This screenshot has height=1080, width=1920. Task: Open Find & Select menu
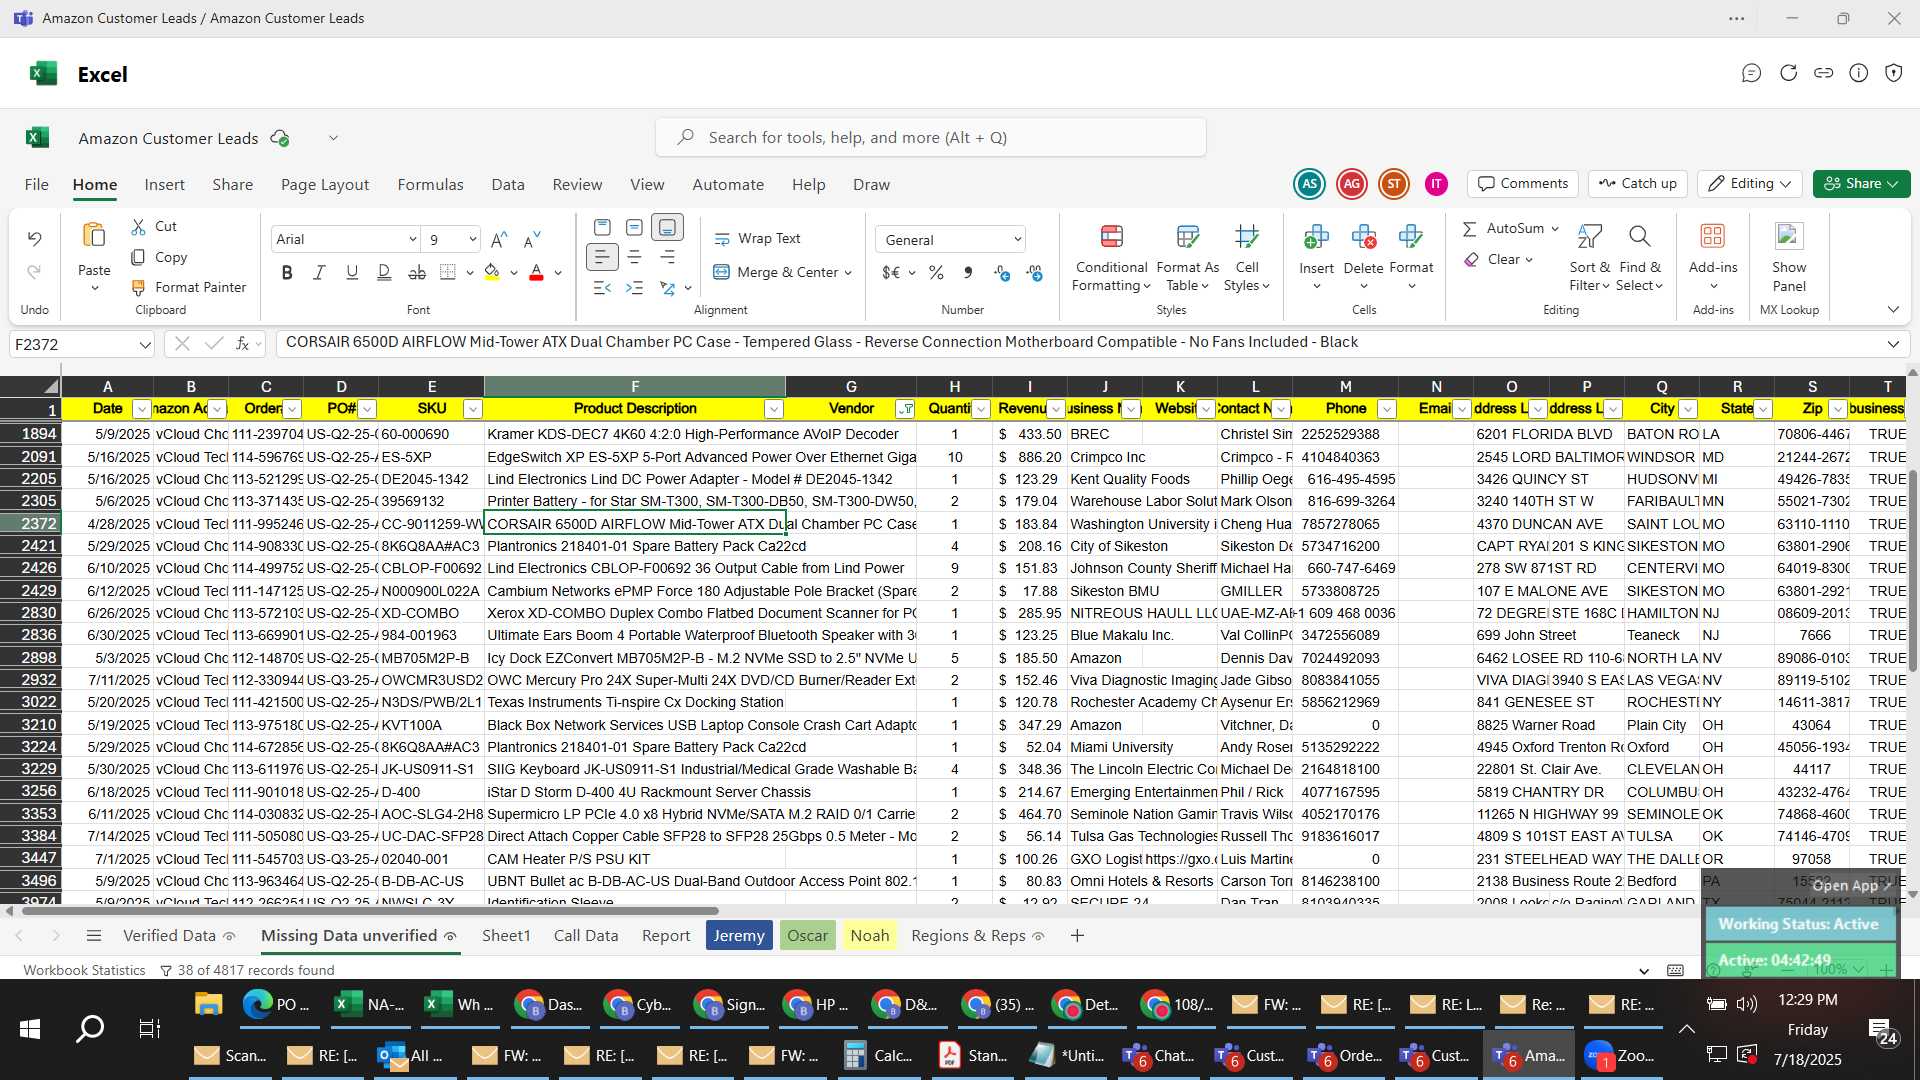pos(1640,258)
